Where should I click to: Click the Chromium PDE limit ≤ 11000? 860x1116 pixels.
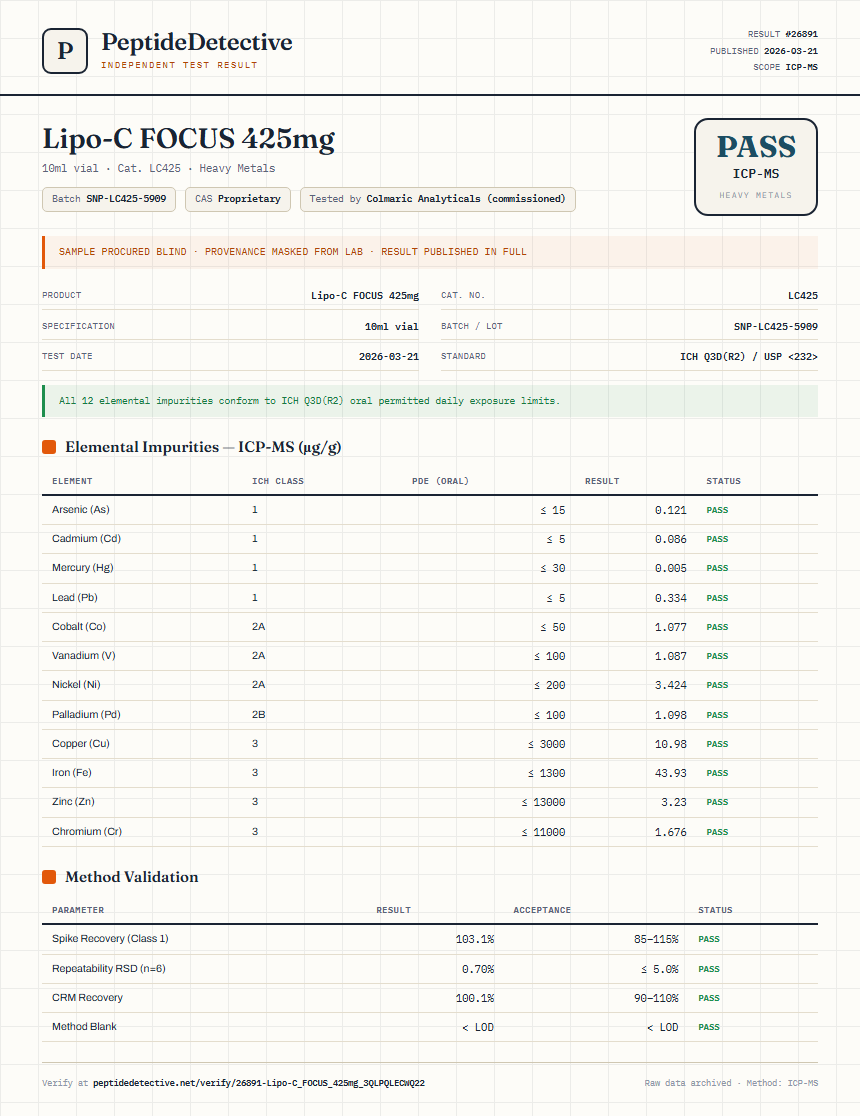[x=543, y=832]
